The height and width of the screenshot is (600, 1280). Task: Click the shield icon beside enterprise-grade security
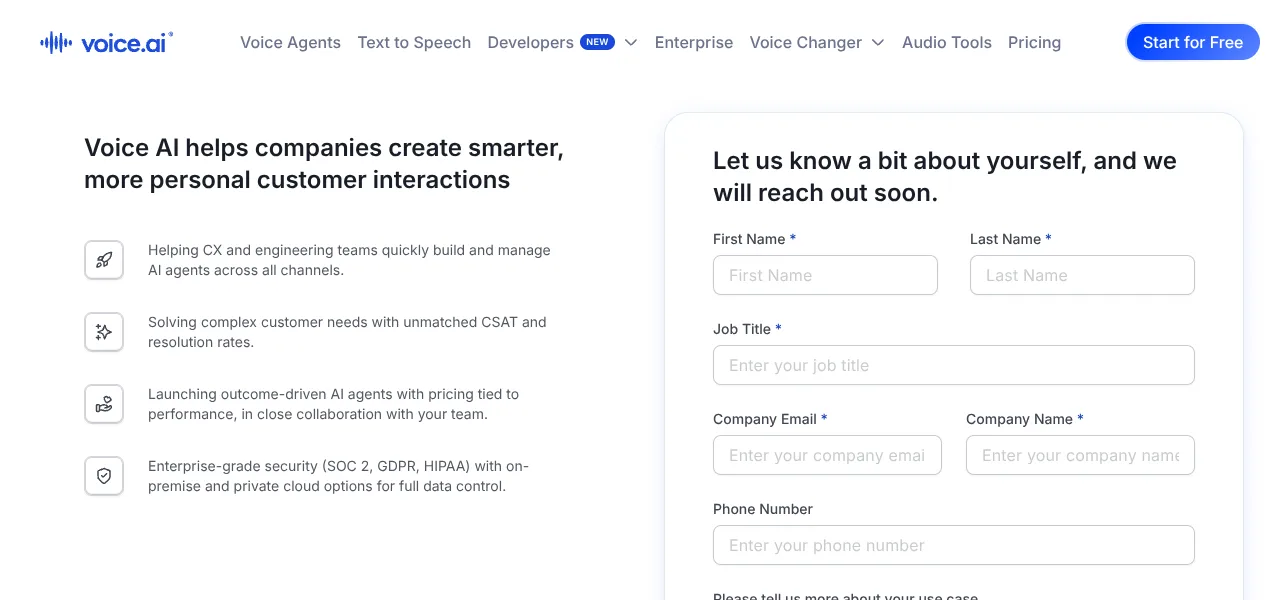tap(104, 476)
